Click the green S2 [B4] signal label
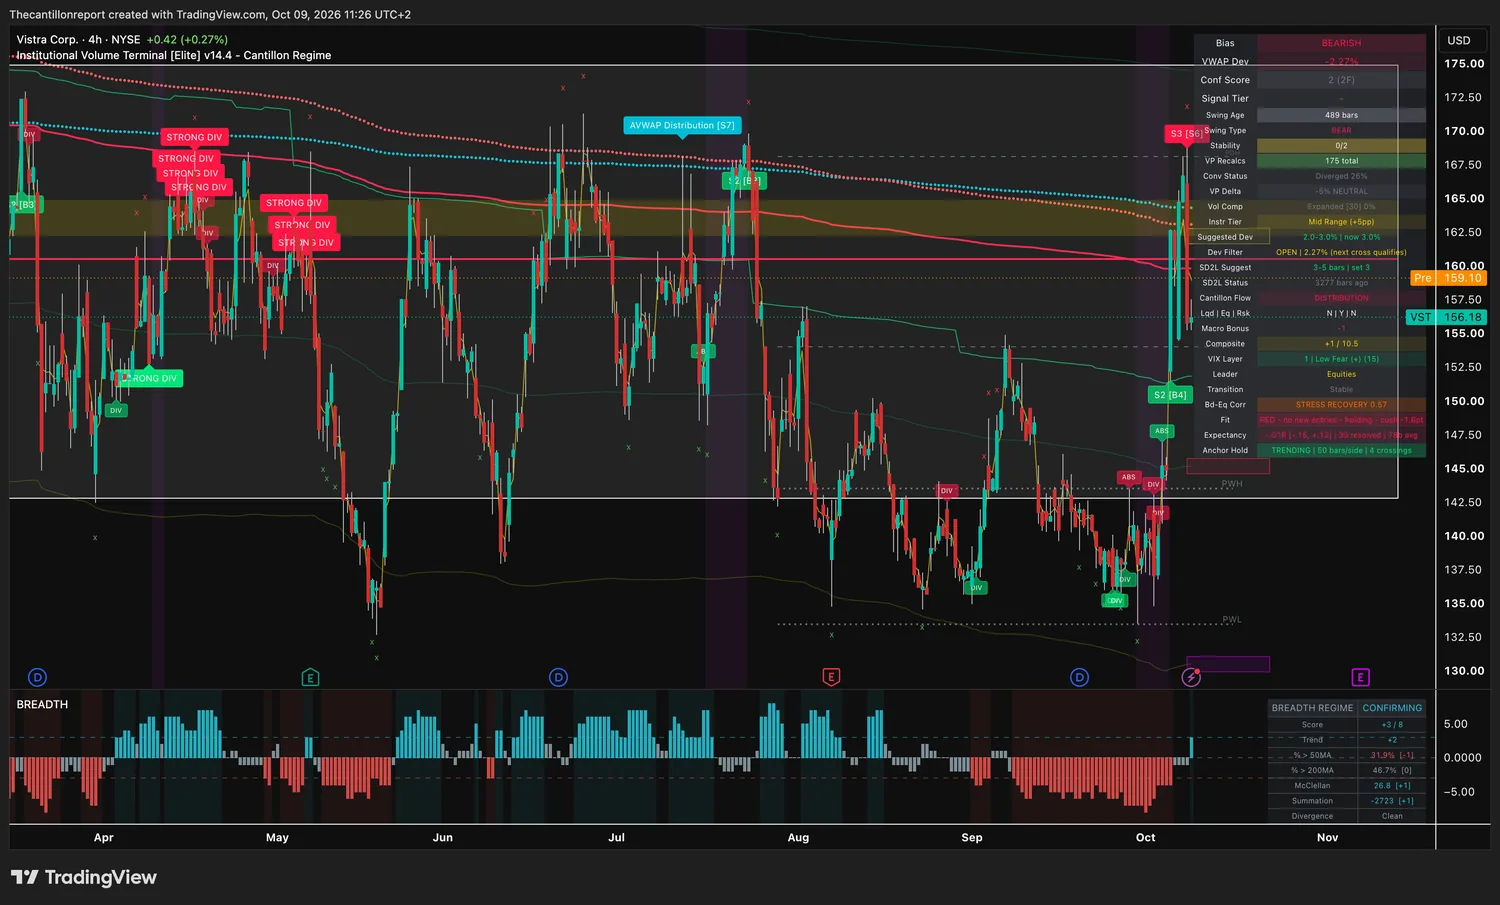 (1169, 395)
